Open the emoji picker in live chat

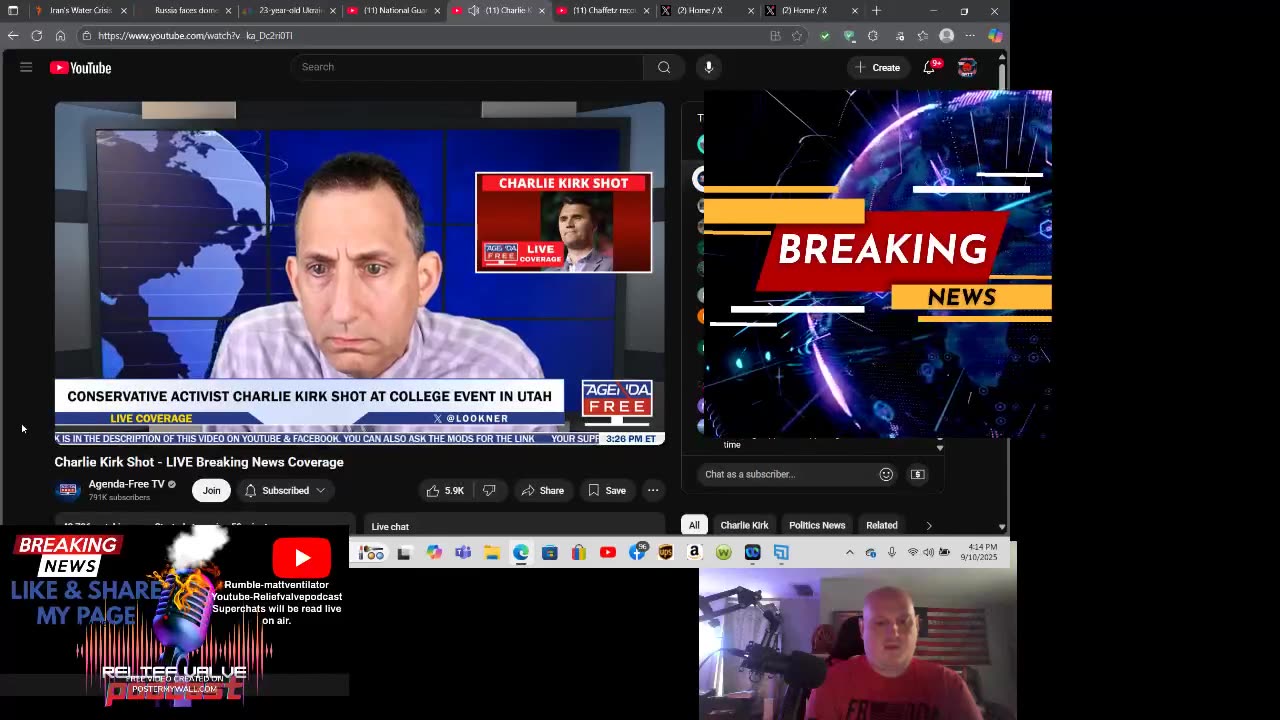(886, 474)
